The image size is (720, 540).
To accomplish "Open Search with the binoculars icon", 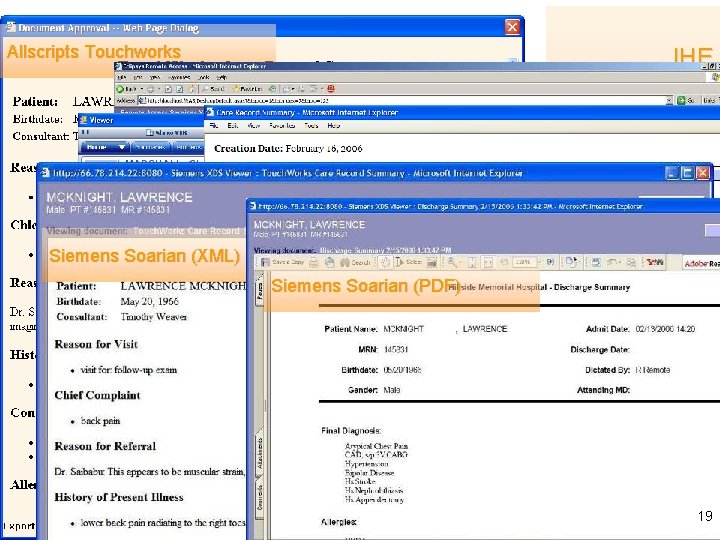I will 354,262.
